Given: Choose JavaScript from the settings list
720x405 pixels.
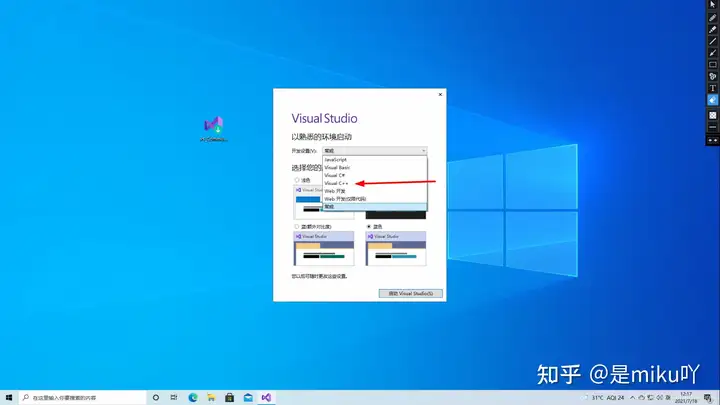Looking at the screenshot, I should coord(375,160).
